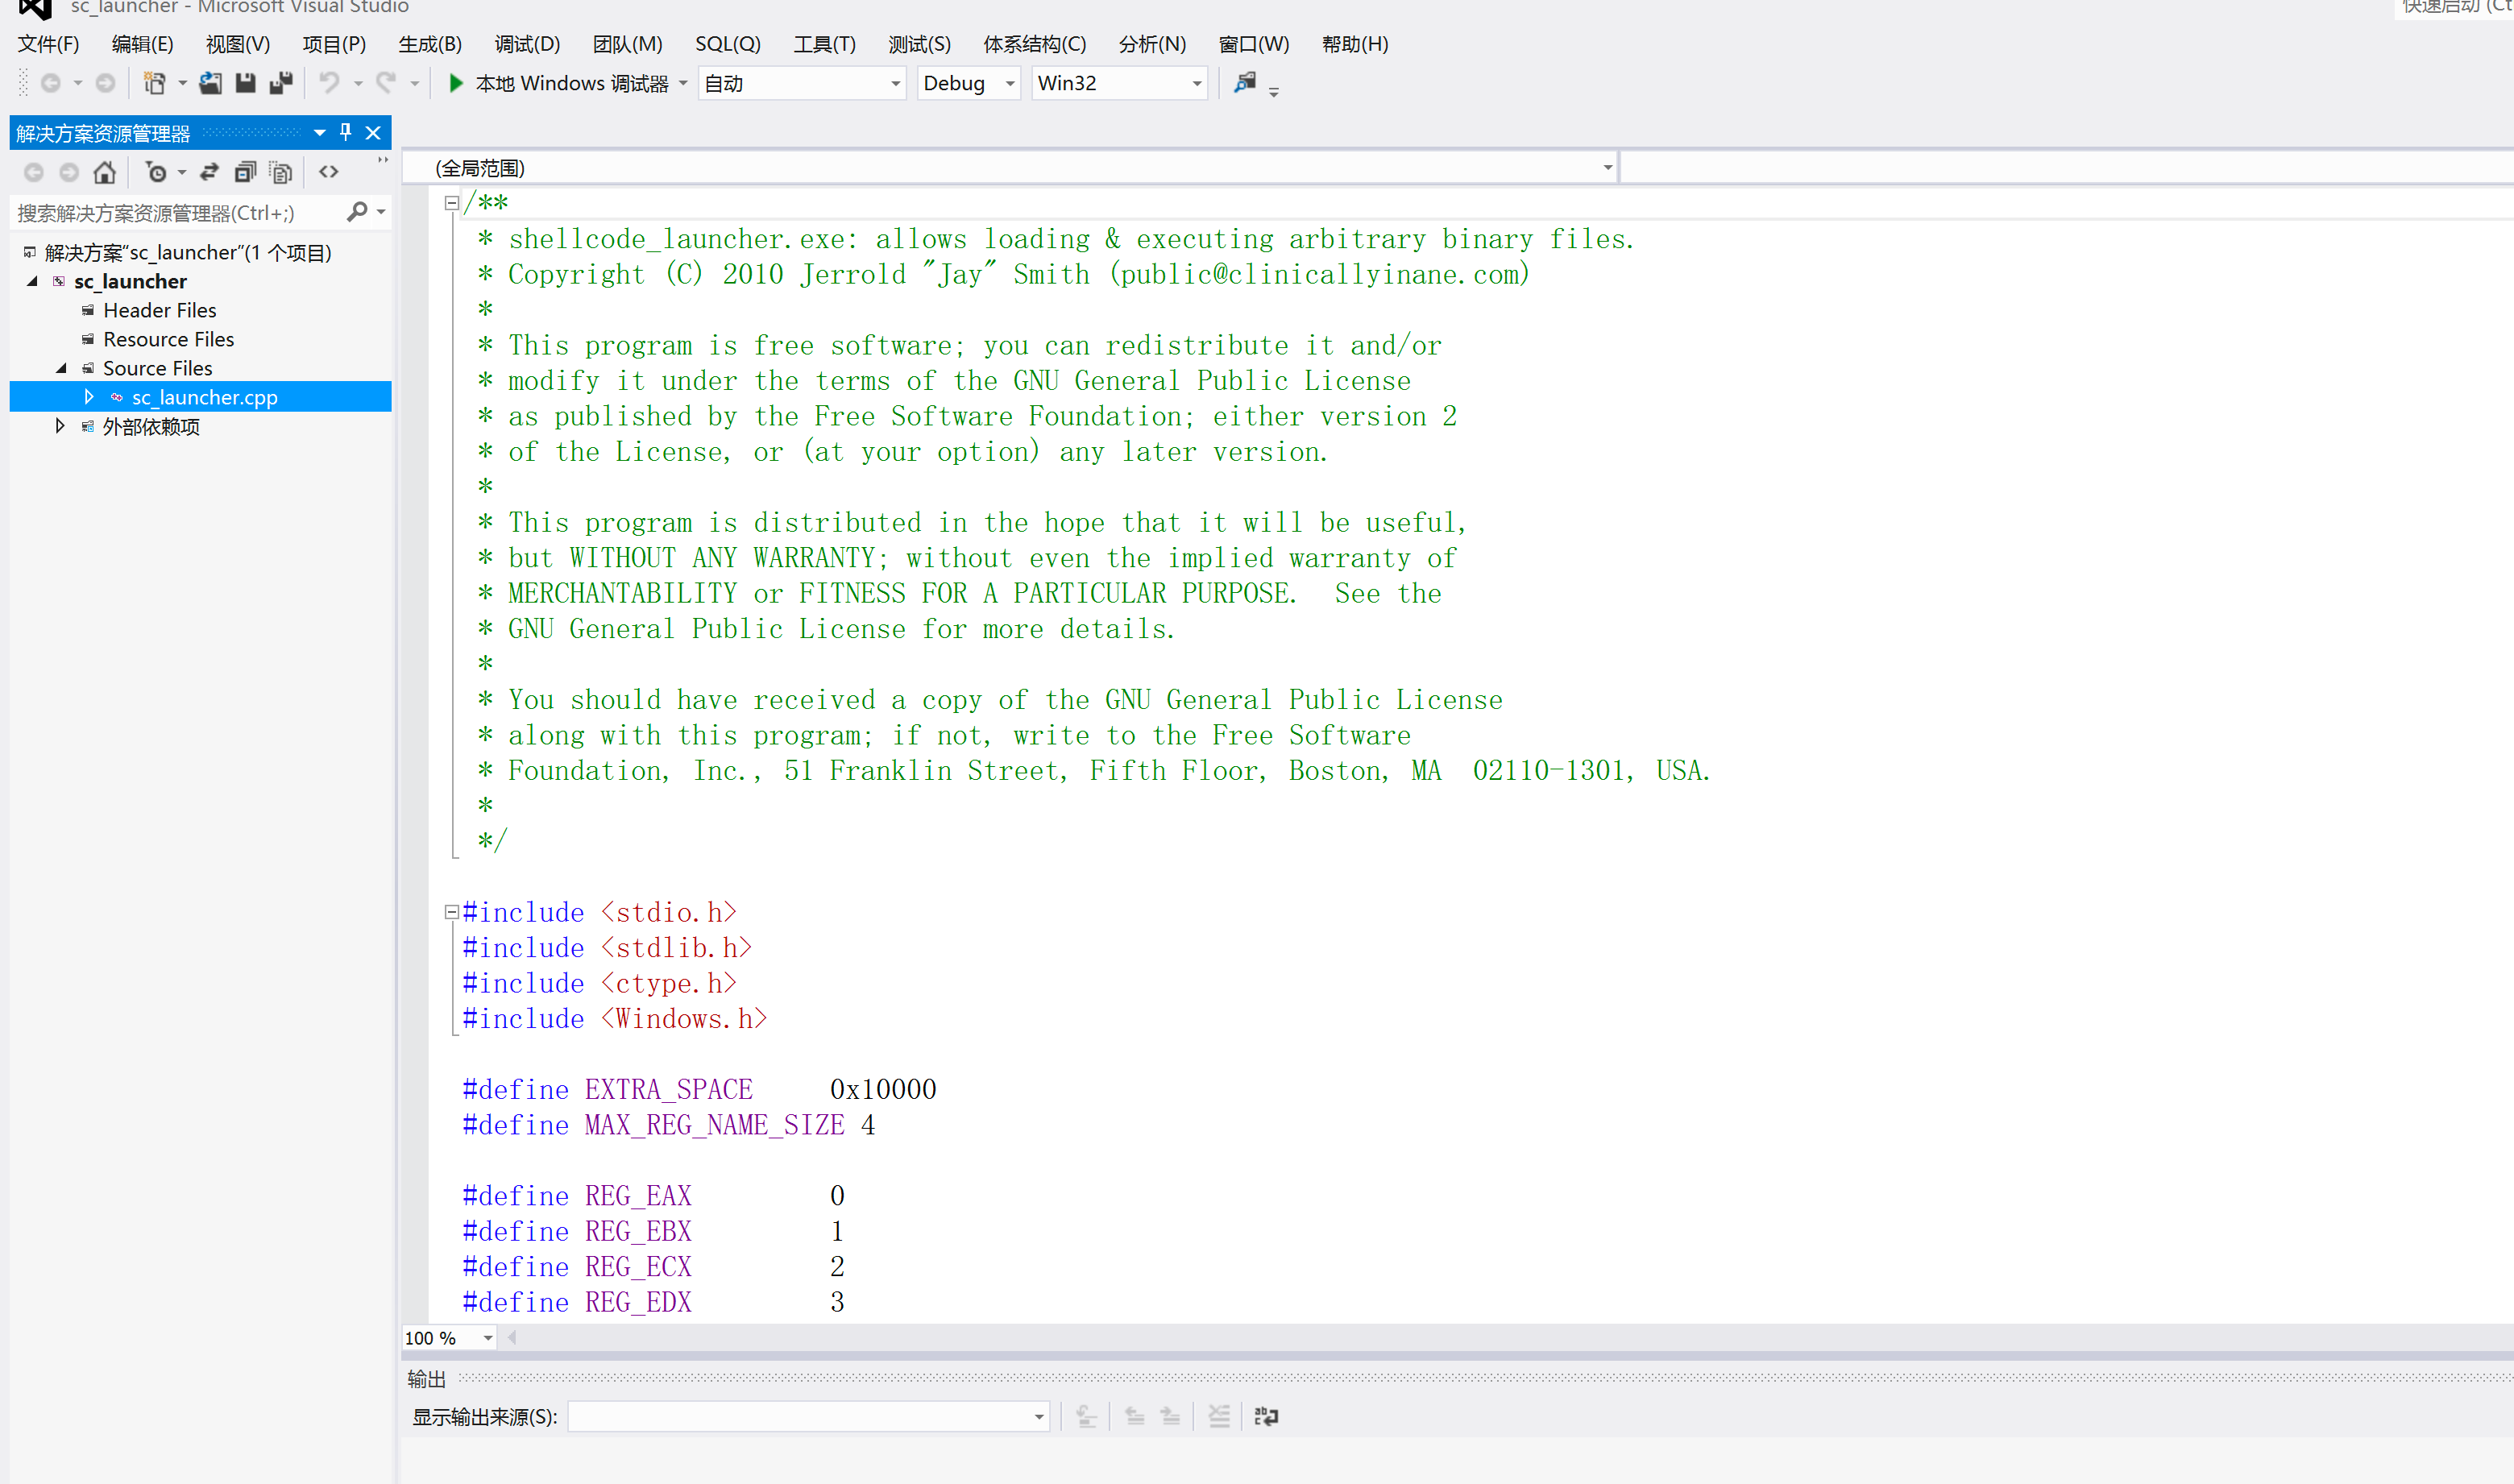Open the 视图(V) menu

[x=238, y=44]
